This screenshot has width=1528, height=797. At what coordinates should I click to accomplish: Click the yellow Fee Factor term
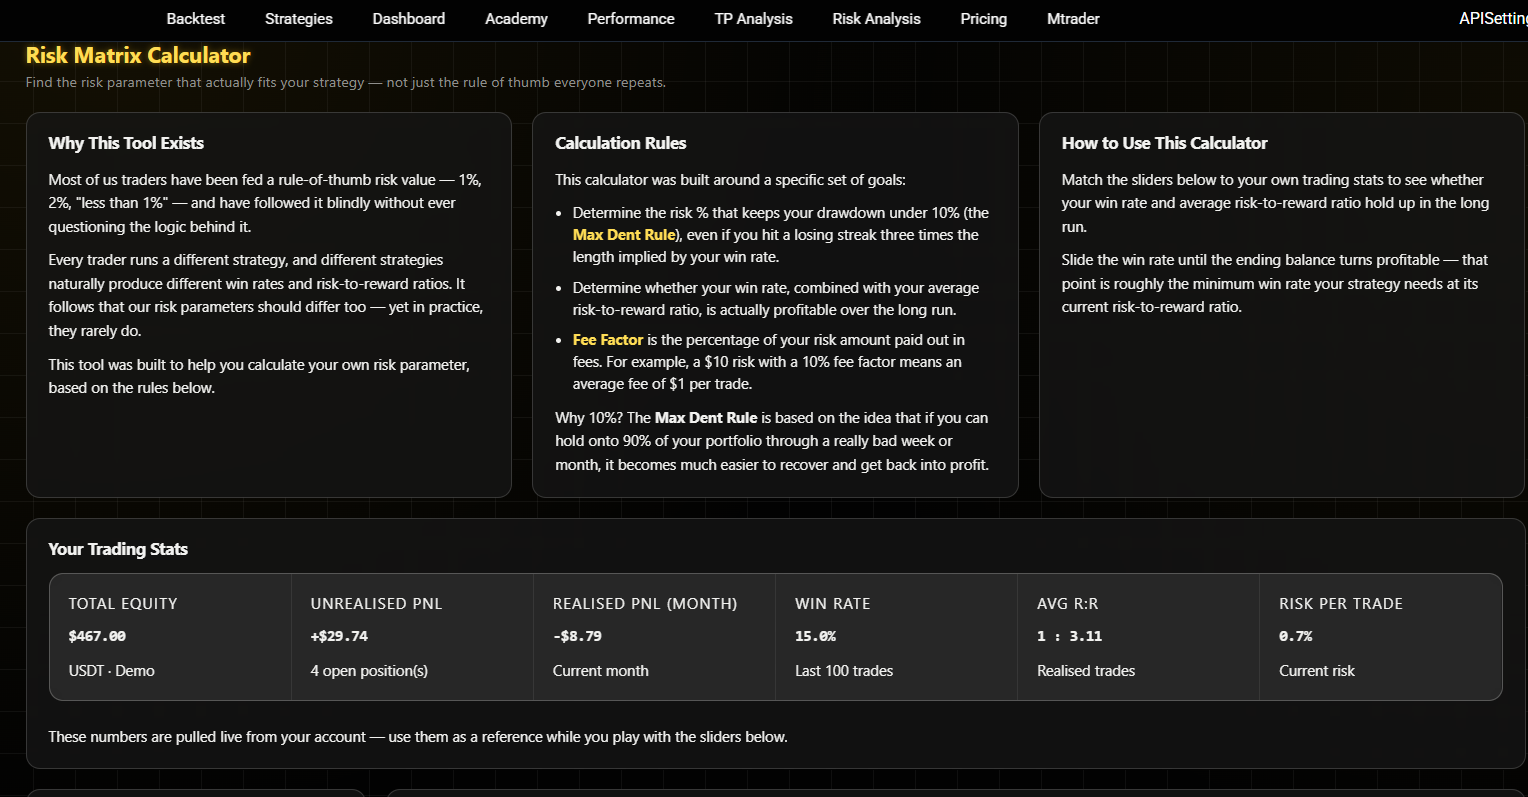coord(608,340)
